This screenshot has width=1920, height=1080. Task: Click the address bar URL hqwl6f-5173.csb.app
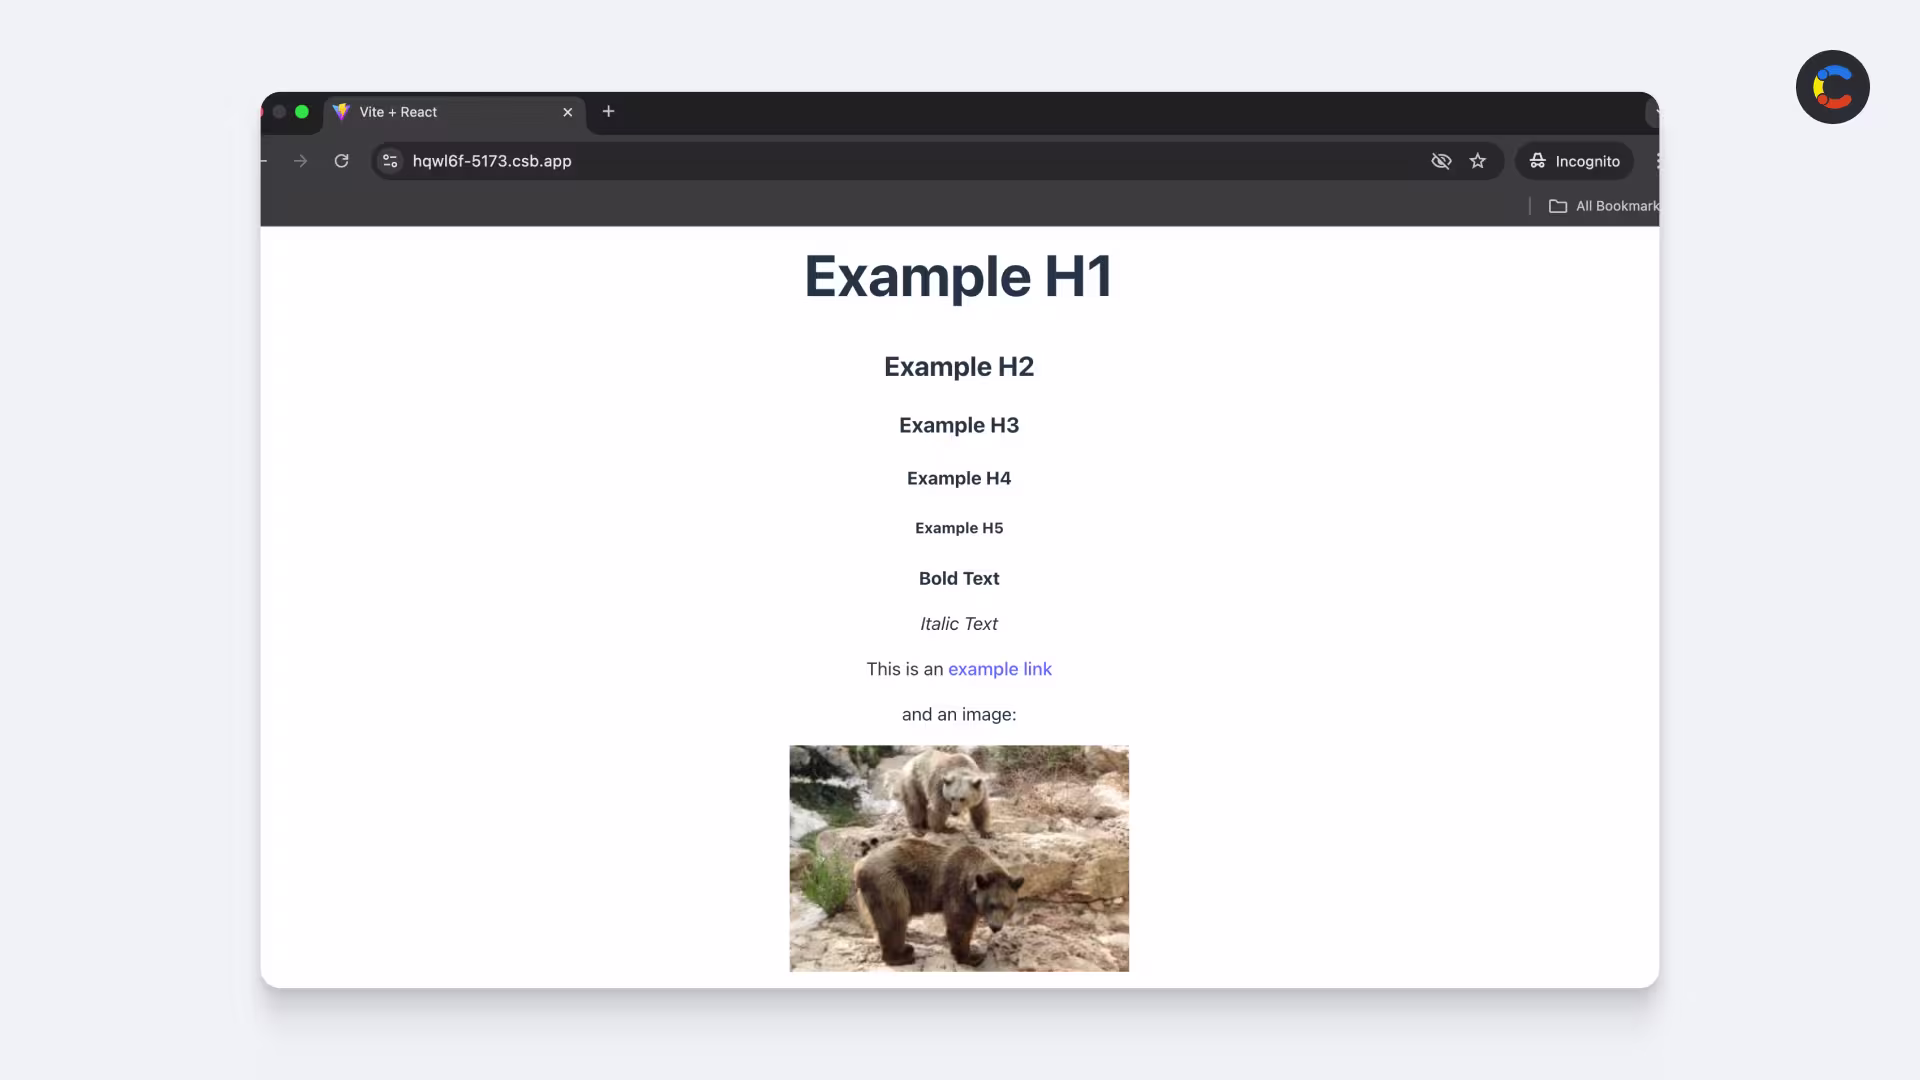tap(492, 161)
